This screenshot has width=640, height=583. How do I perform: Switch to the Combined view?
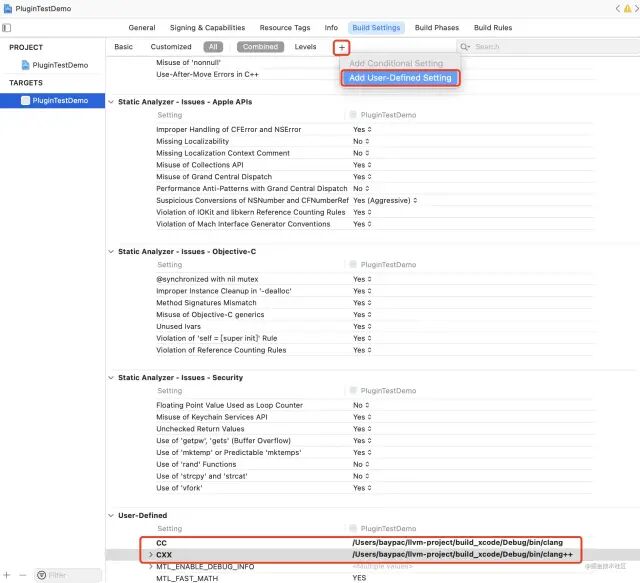[x=260, y=47]
